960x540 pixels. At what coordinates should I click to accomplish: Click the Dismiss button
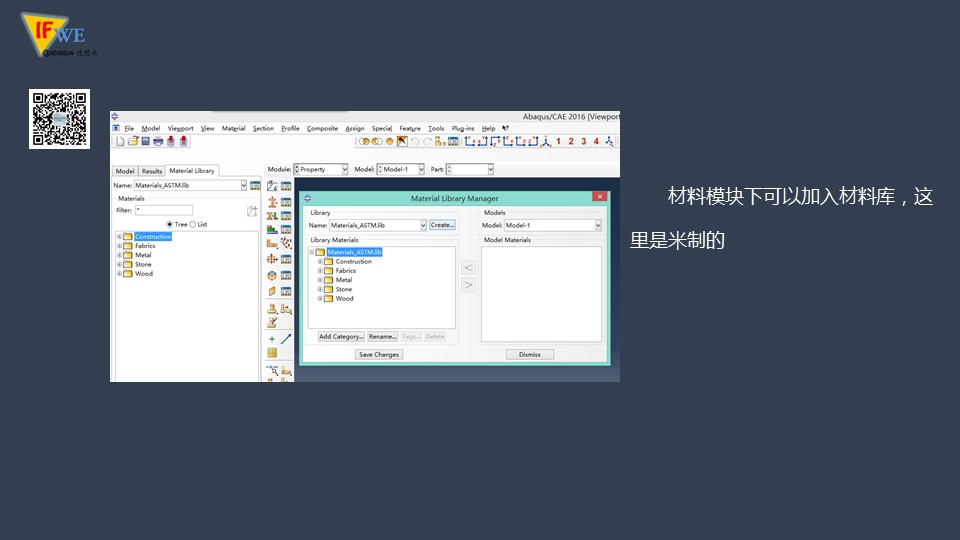530,354
